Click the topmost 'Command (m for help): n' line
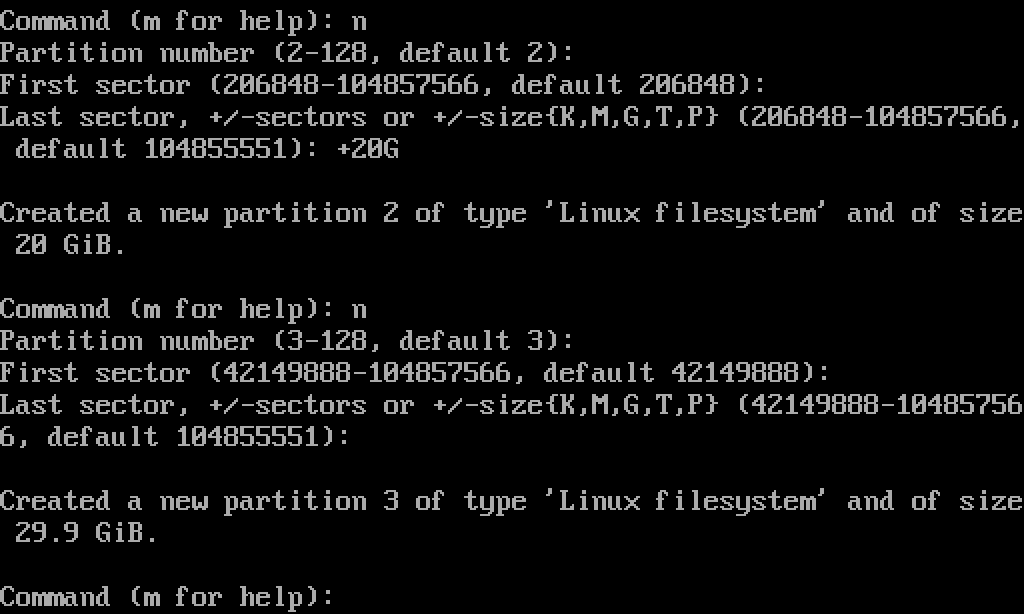The height and width of the screenshot is (614, 1024). pos(183,21)
